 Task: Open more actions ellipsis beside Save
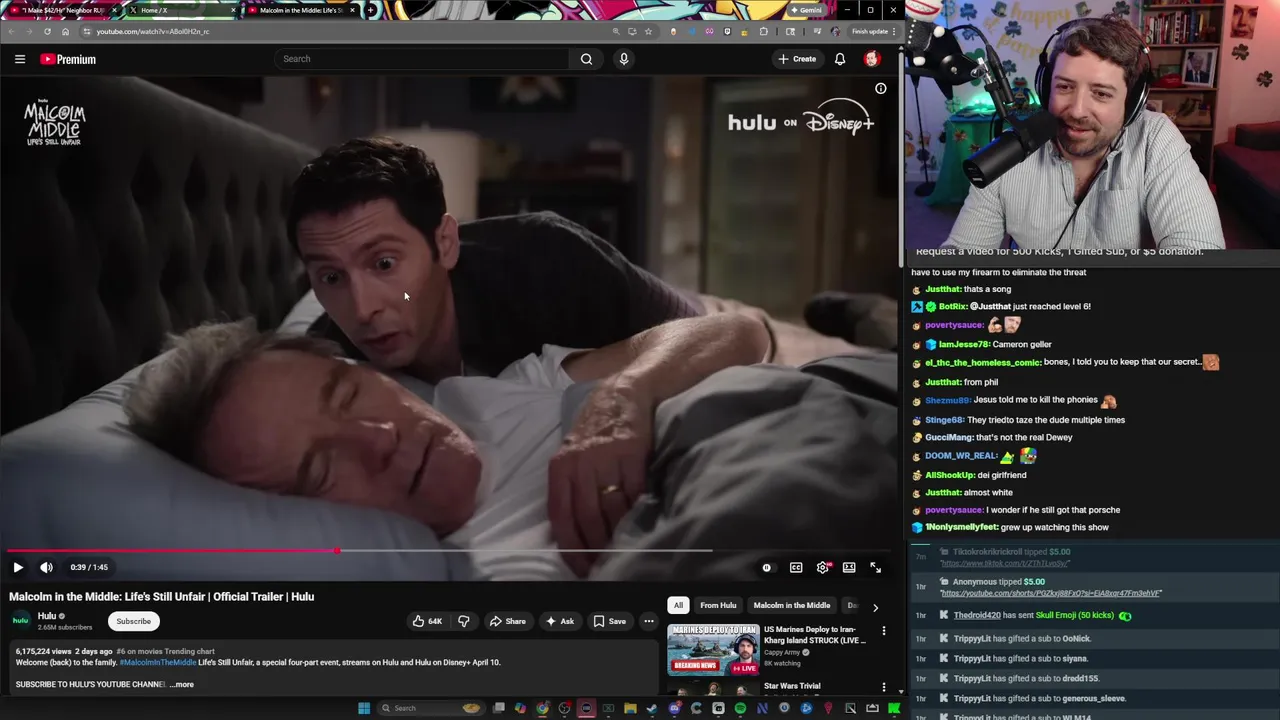pos(649,621)
